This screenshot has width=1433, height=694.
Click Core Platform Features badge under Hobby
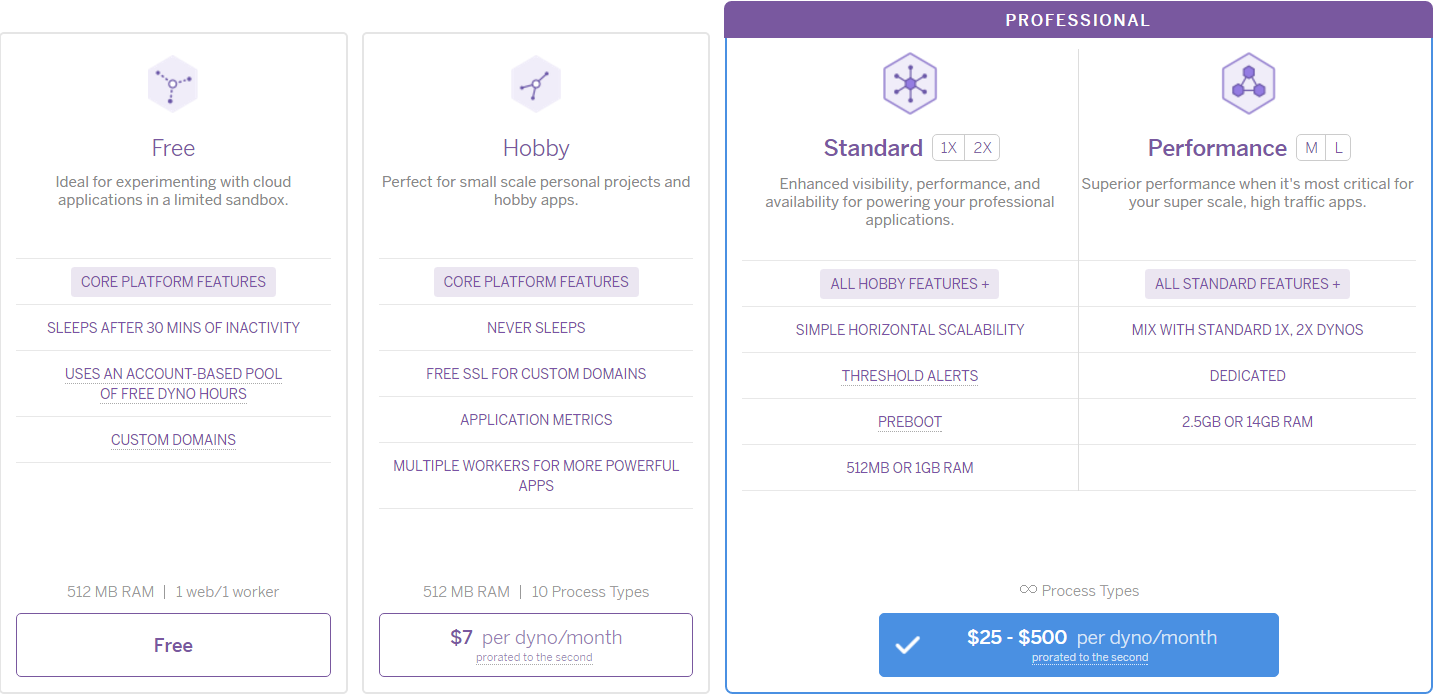(x=536, y=282)
